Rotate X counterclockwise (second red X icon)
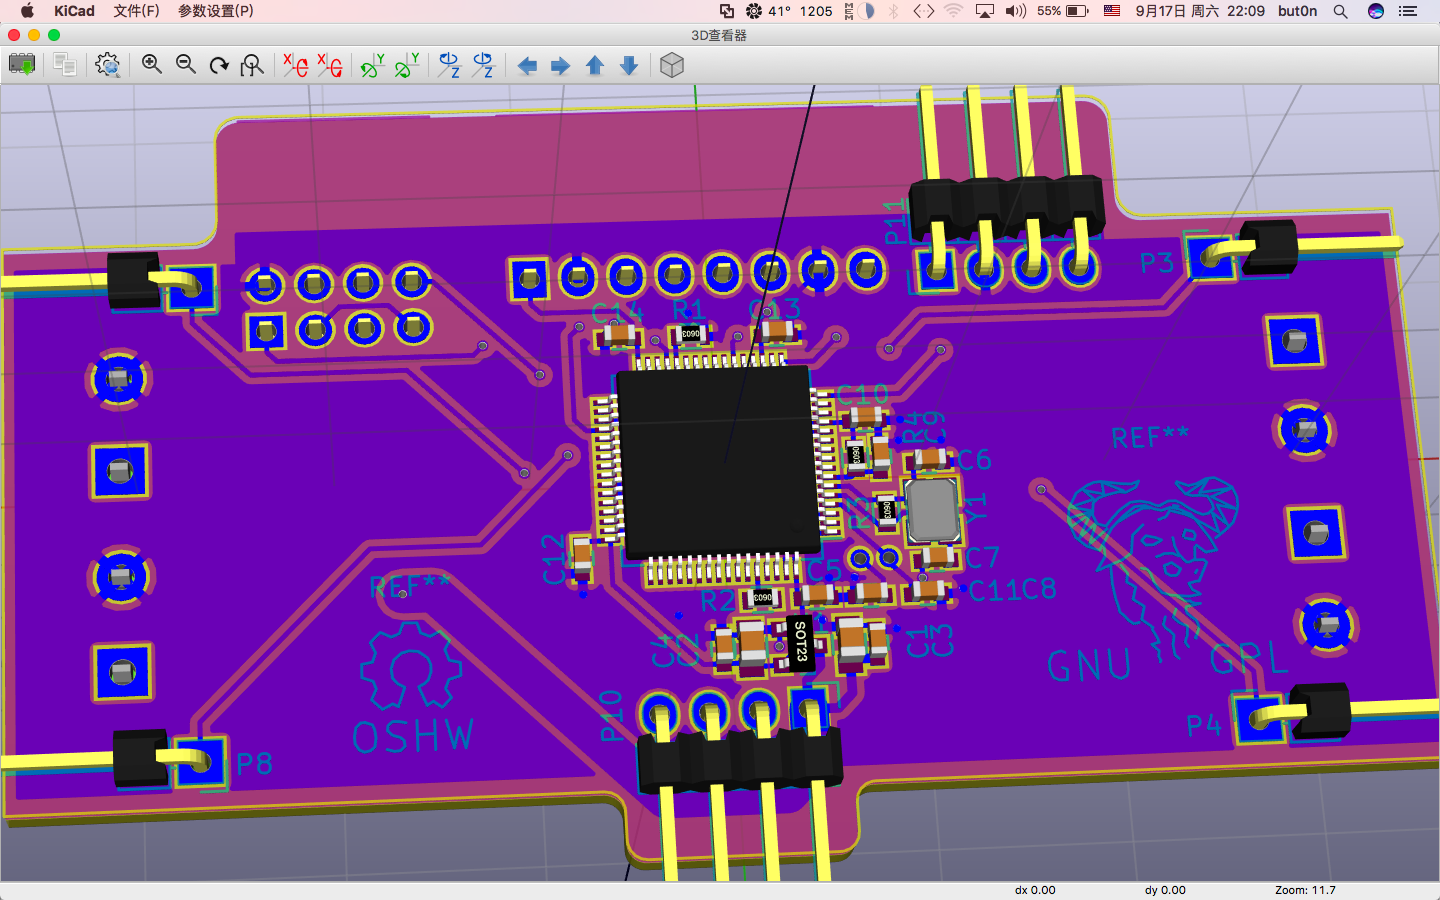 click(x=329, y=65)
